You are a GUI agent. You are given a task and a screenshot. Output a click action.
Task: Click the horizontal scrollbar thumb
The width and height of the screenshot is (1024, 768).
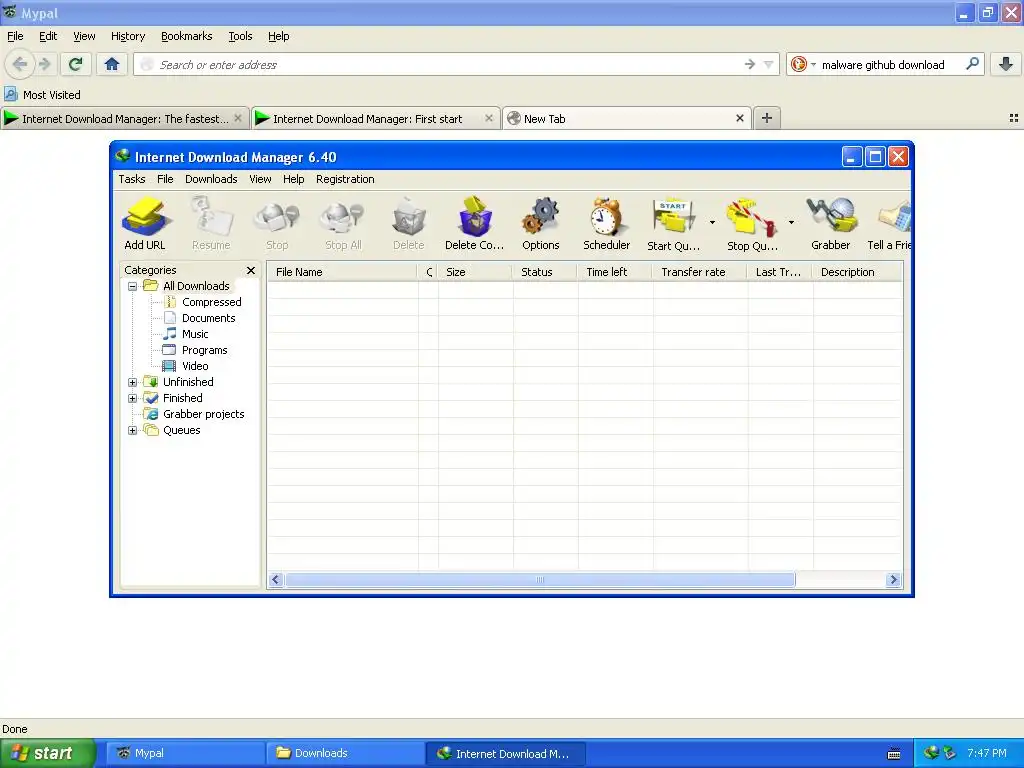click(540, 580)
